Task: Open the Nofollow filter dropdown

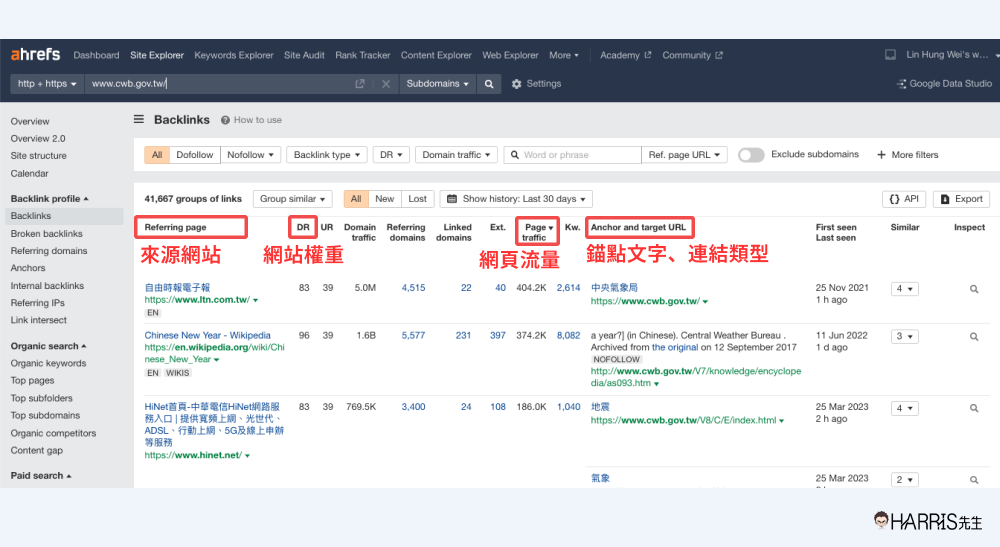Action: [251, 154]
